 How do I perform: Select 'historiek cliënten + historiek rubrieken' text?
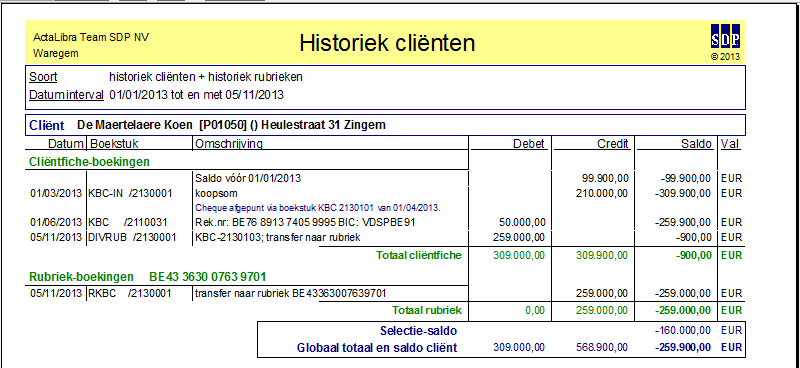tap(206, 77)
